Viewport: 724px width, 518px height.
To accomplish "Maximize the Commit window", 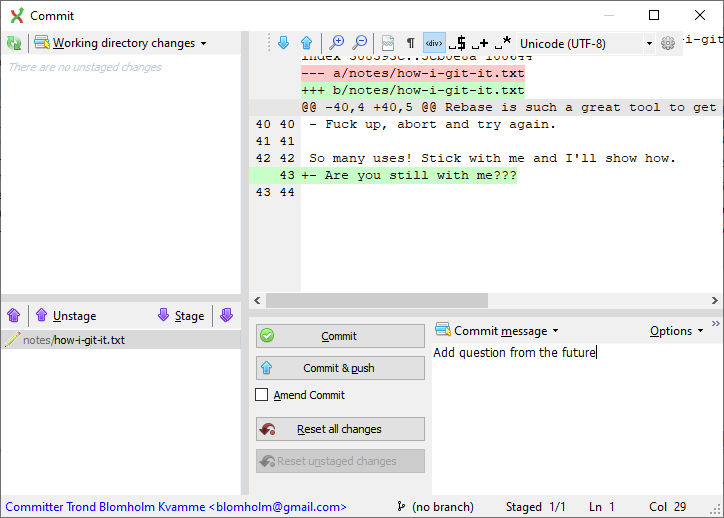I will (654, 15).
